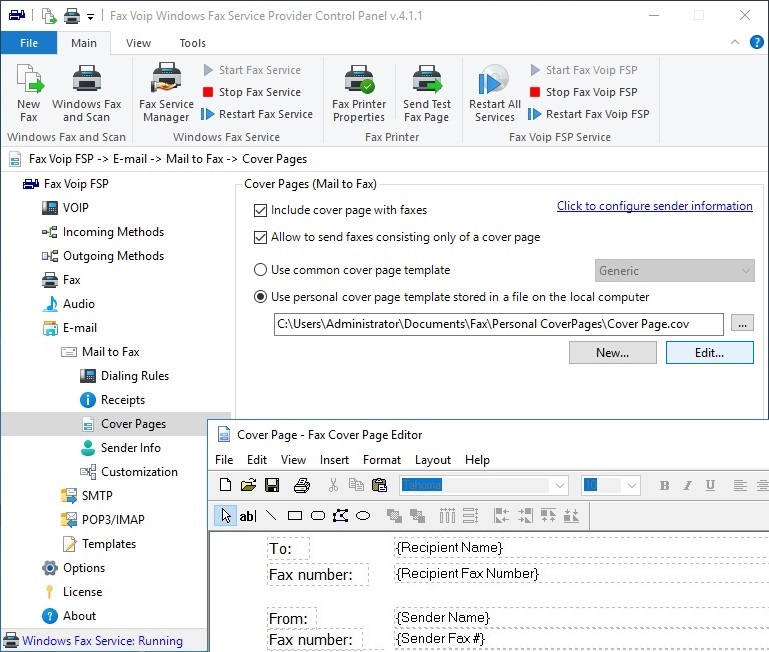
Task: Open the File ribbon tab
Action: coord(29,43)
